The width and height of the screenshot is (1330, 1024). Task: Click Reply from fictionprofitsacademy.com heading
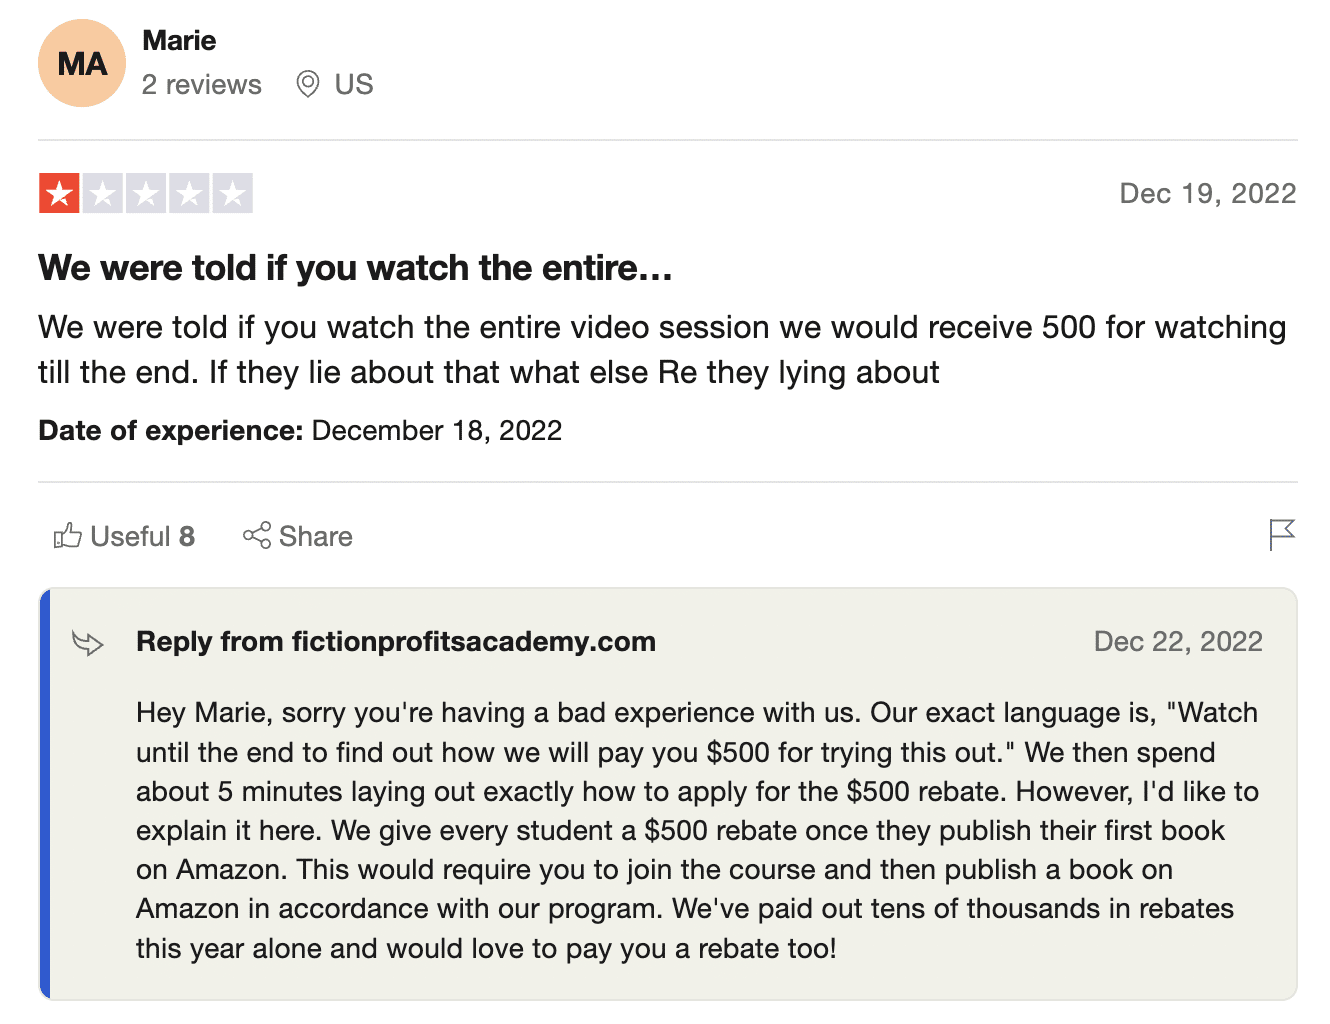[x=396, y=642]
